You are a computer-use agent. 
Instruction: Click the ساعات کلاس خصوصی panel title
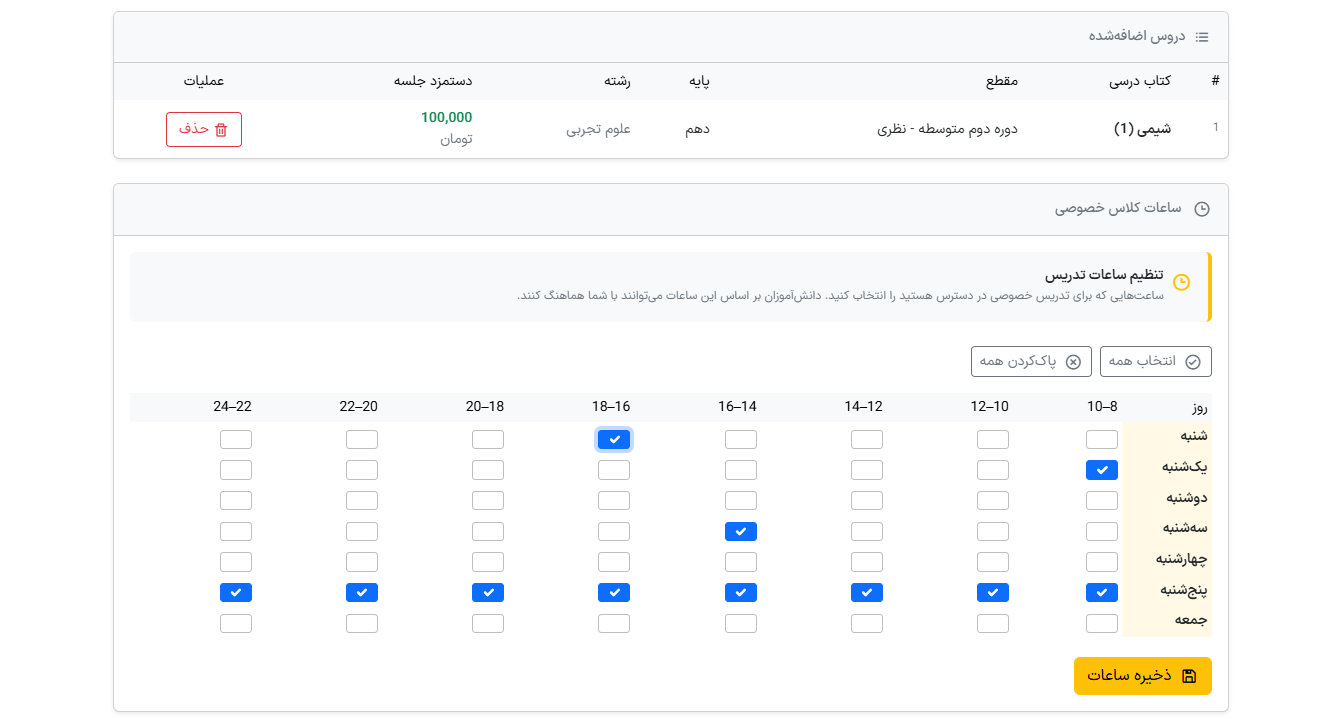pyautogui.click(x=1118, y=208)
